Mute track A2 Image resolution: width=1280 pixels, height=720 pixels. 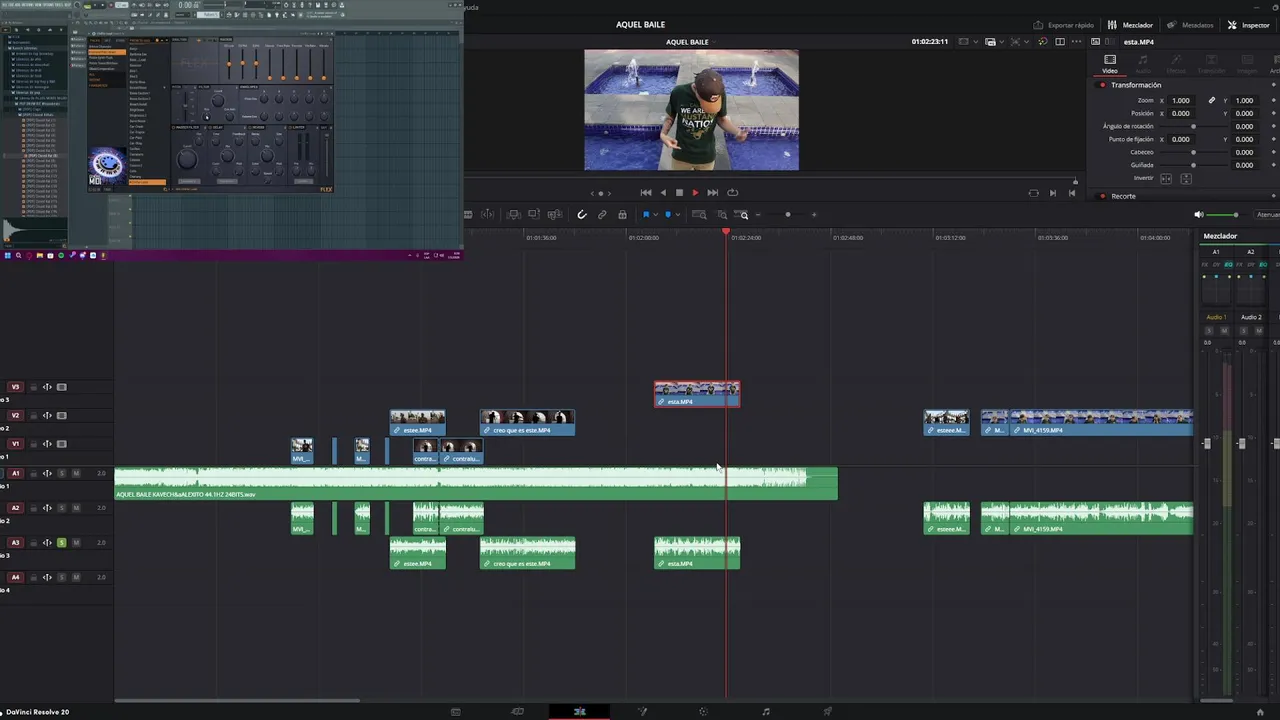click(76, 508)
